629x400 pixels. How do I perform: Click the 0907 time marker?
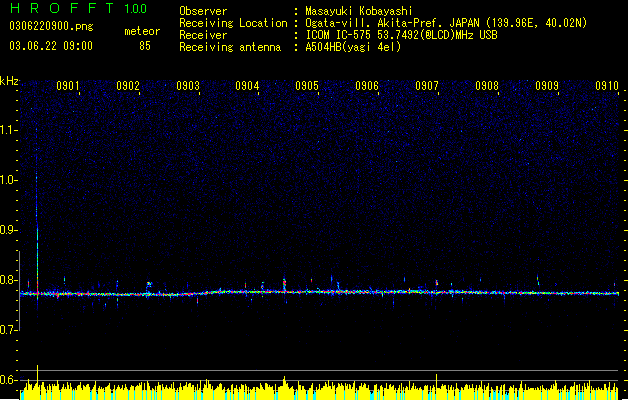point(427,86)
